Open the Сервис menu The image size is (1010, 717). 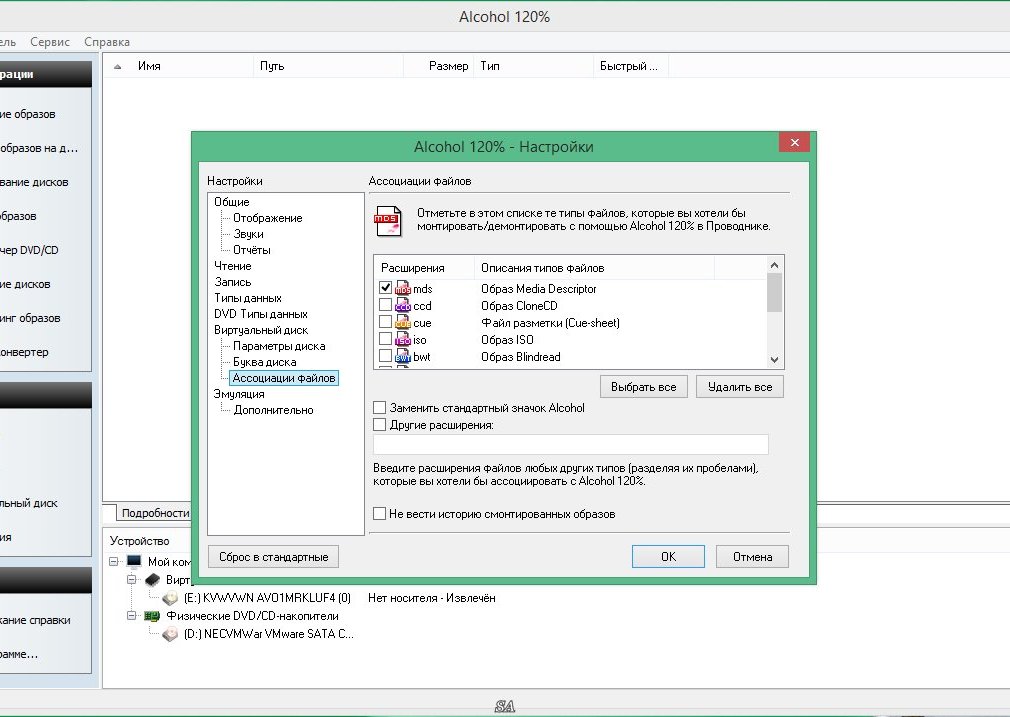pos(50,42)
